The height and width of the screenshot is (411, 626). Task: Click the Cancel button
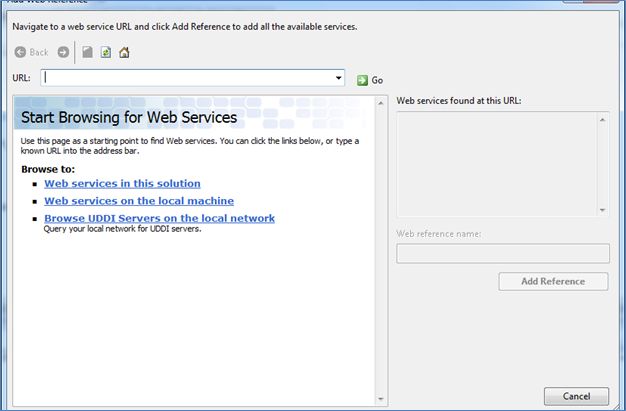pyautogui.click(x=576, y=396)
